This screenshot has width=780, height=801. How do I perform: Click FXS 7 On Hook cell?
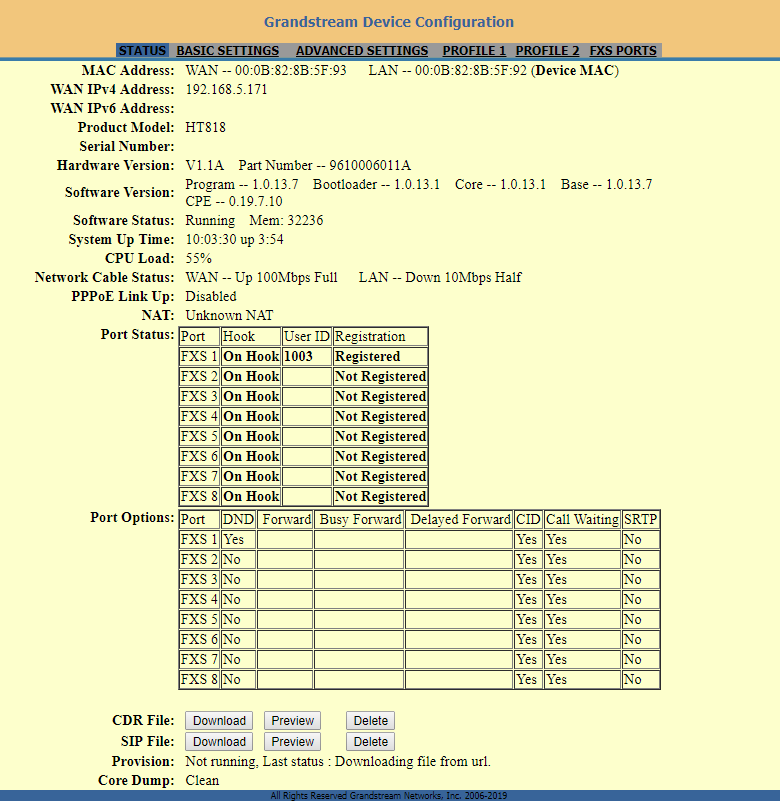coord(251,477)
